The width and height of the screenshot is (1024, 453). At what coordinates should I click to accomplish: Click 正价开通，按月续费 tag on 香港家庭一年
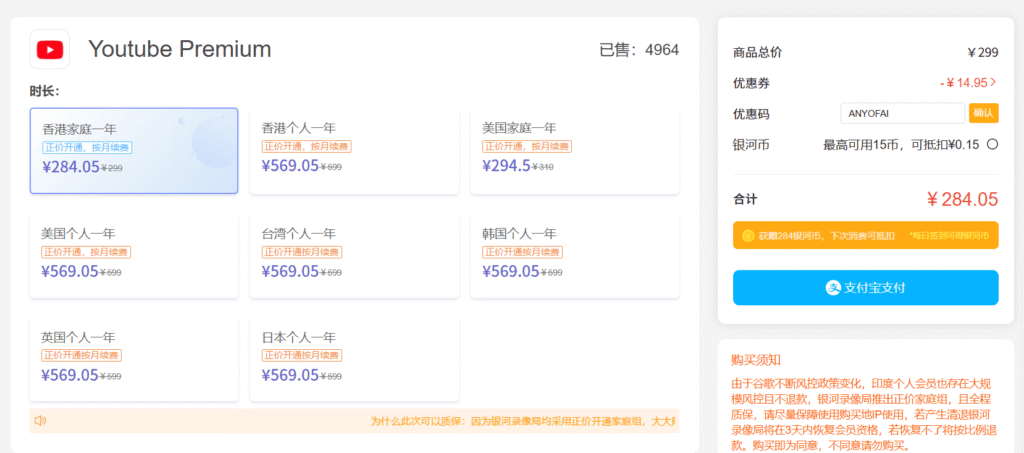coord(88,147)
